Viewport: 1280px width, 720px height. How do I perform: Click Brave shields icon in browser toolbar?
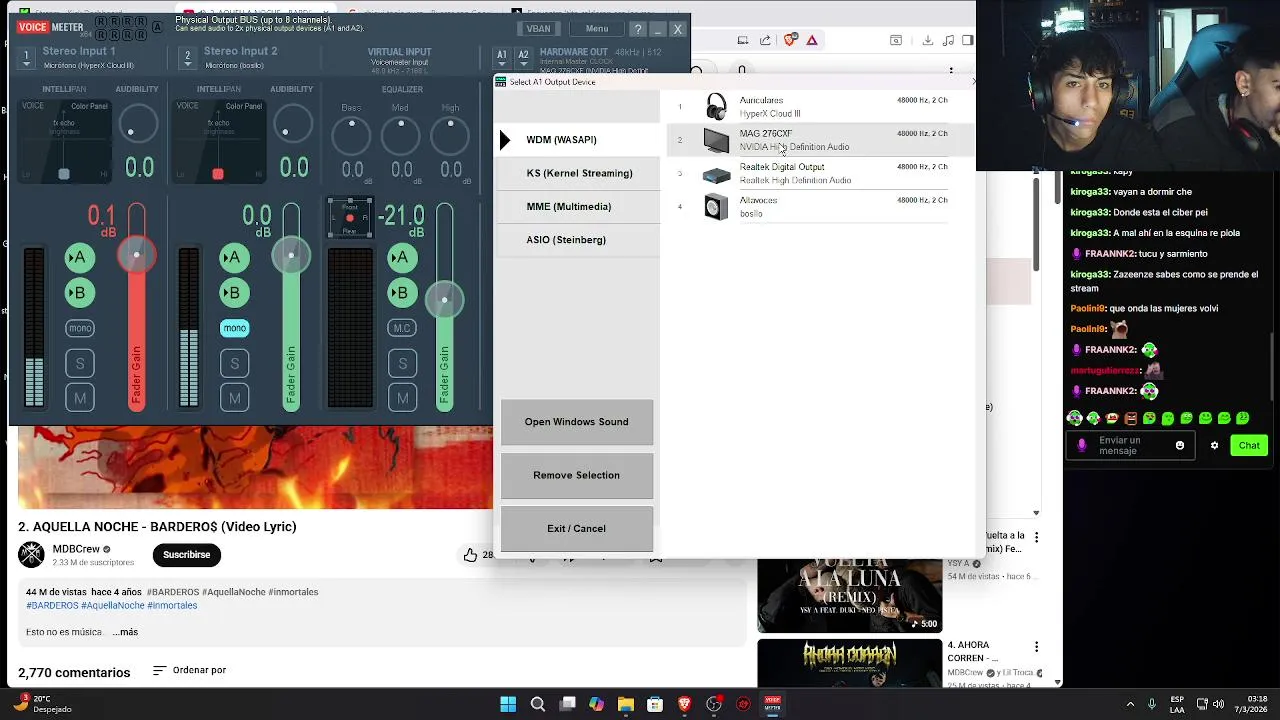pyautogui.click(x=790, y=40)
